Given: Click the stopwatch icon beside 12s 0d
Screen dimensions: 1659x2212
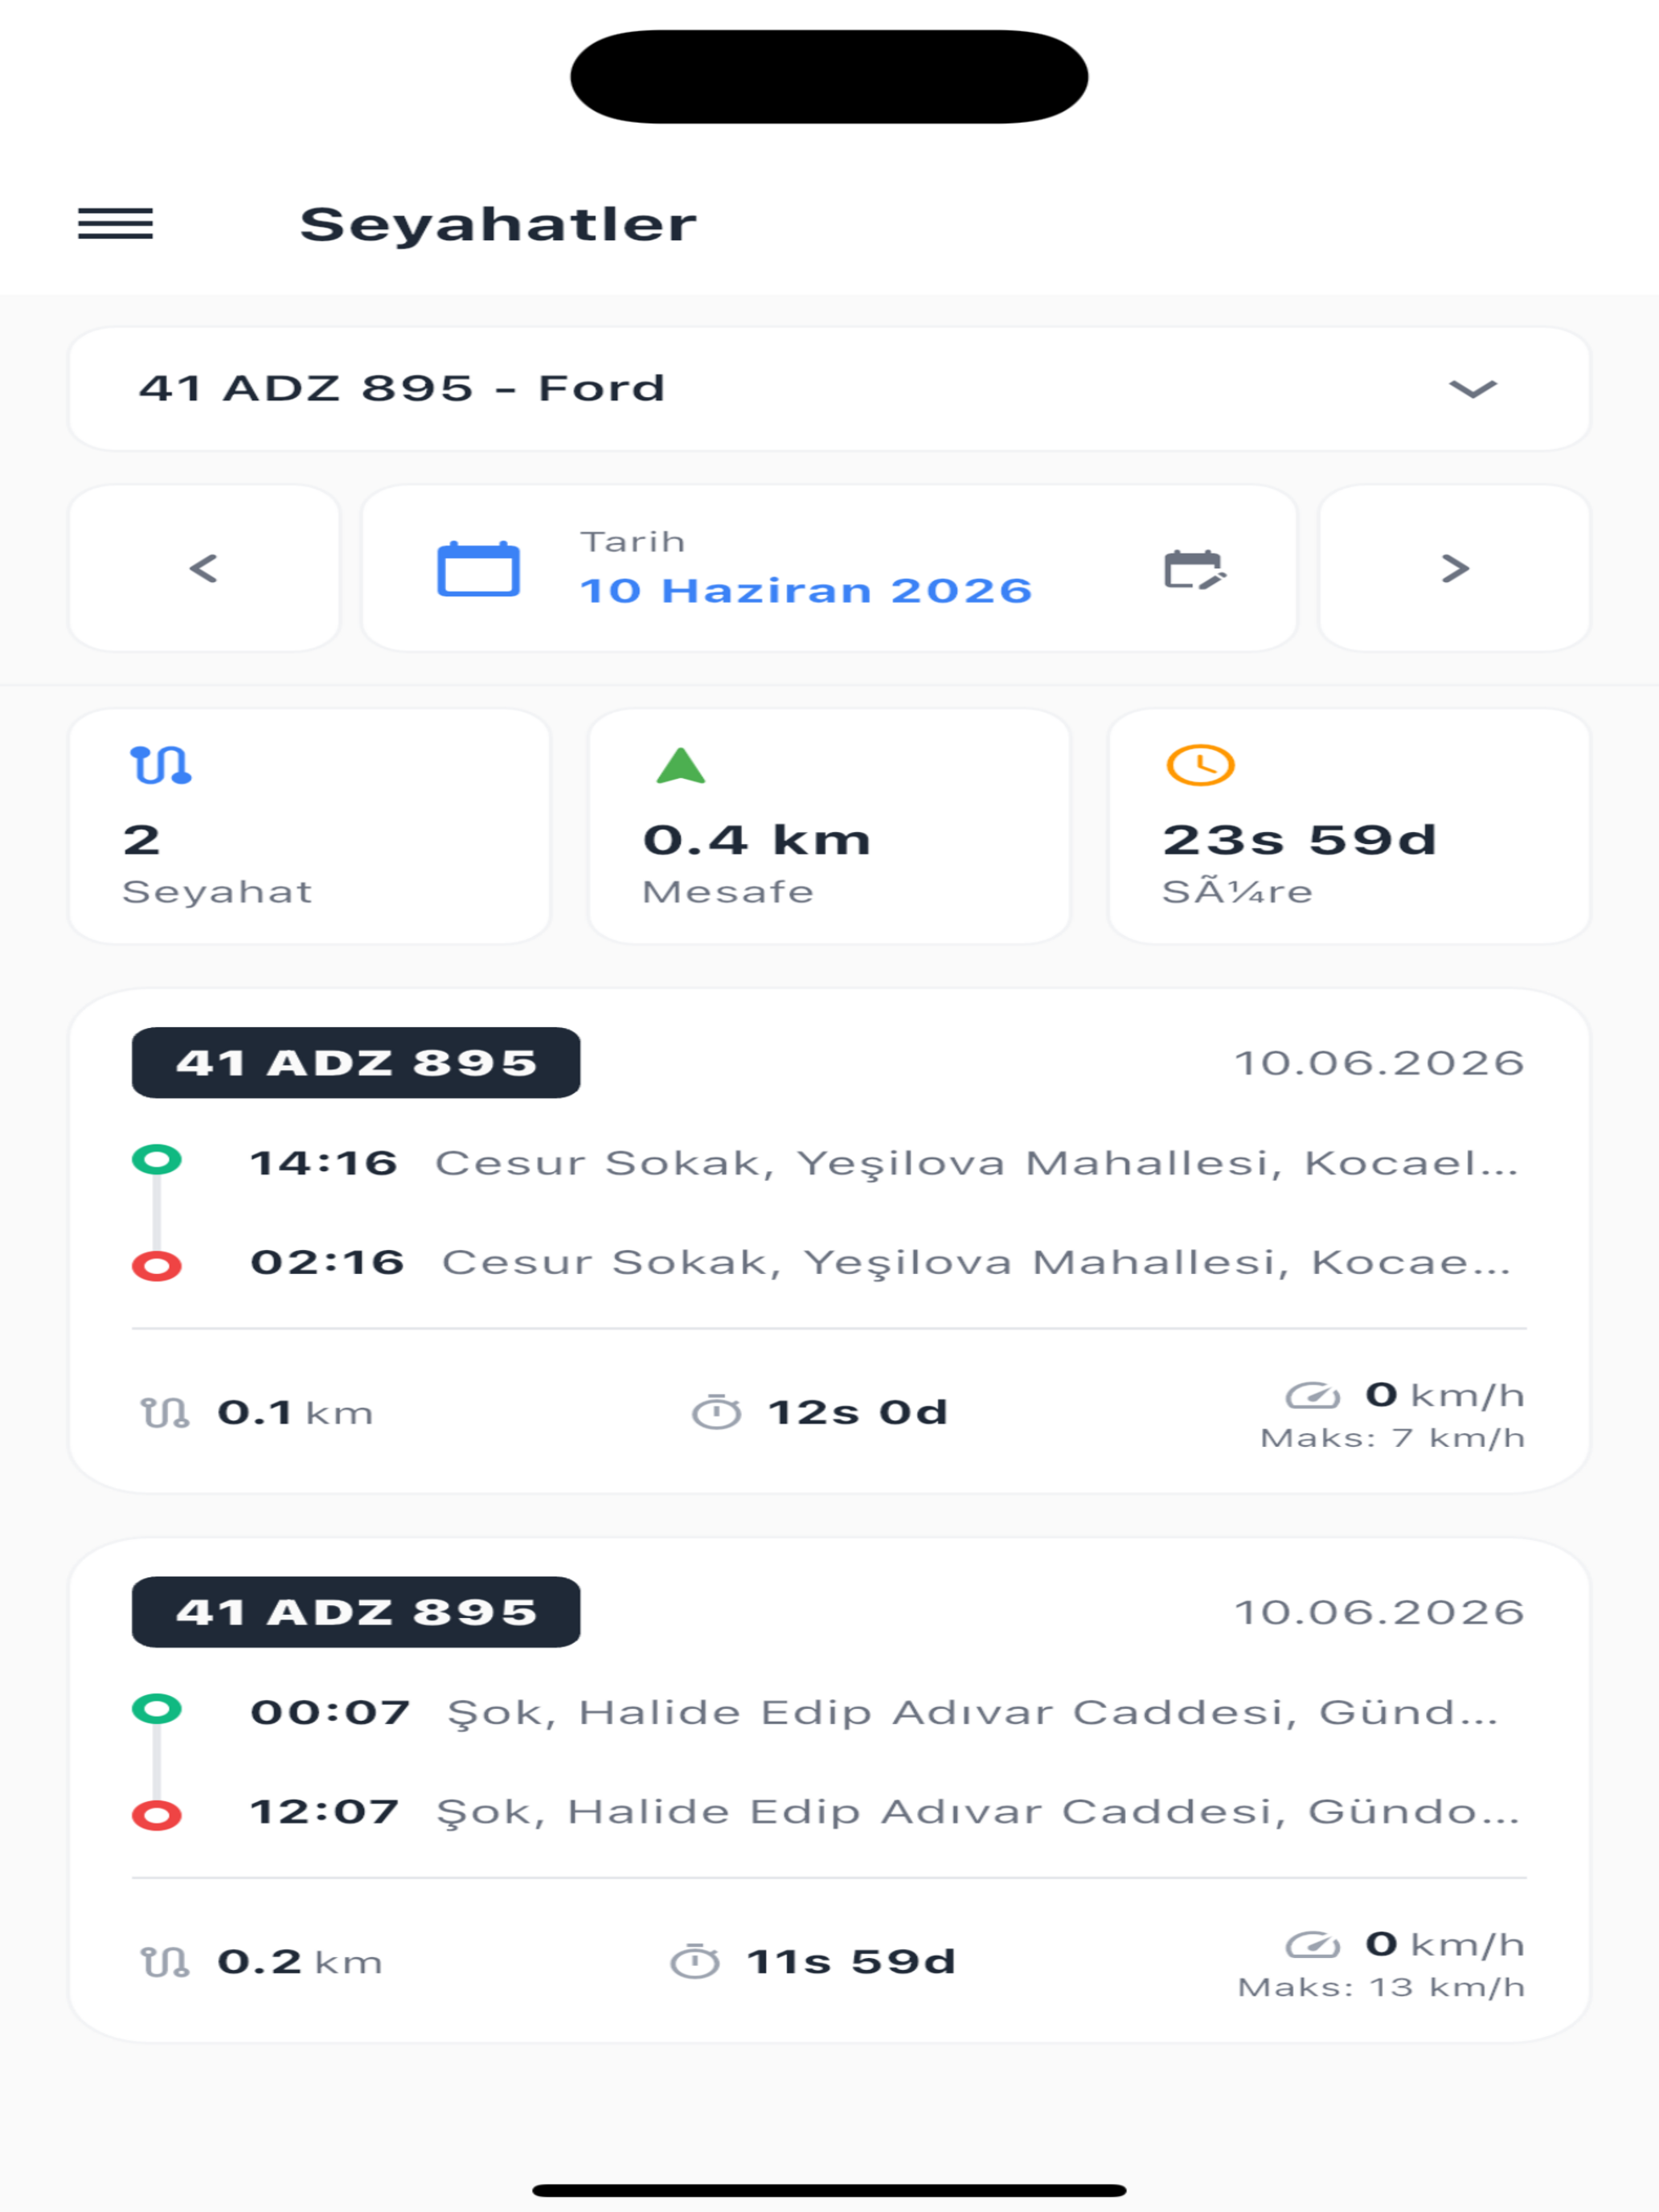Looking at the screenshot, I should [x=716, y=1412].
